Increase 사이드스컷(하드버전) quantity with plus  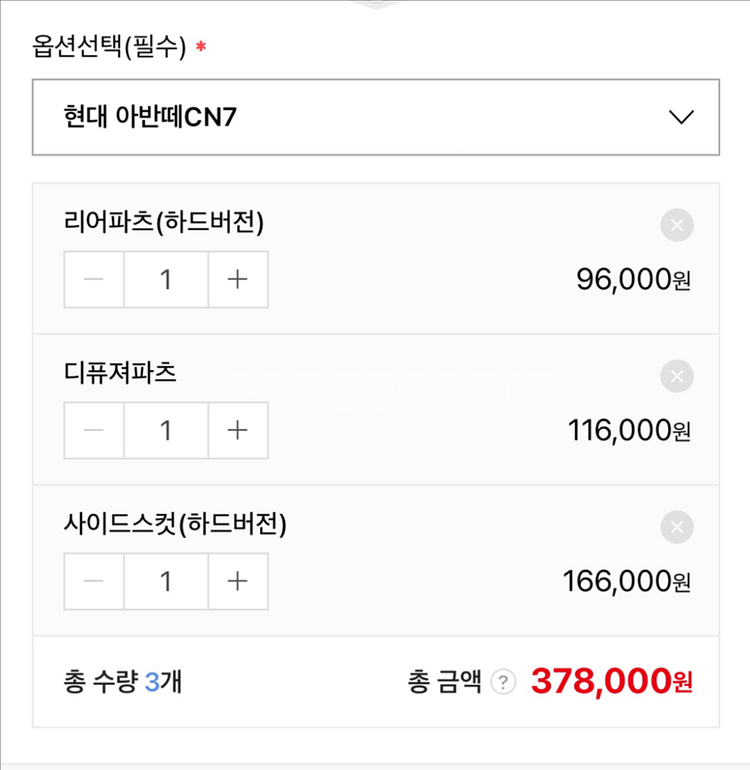(x=237, y=581)
